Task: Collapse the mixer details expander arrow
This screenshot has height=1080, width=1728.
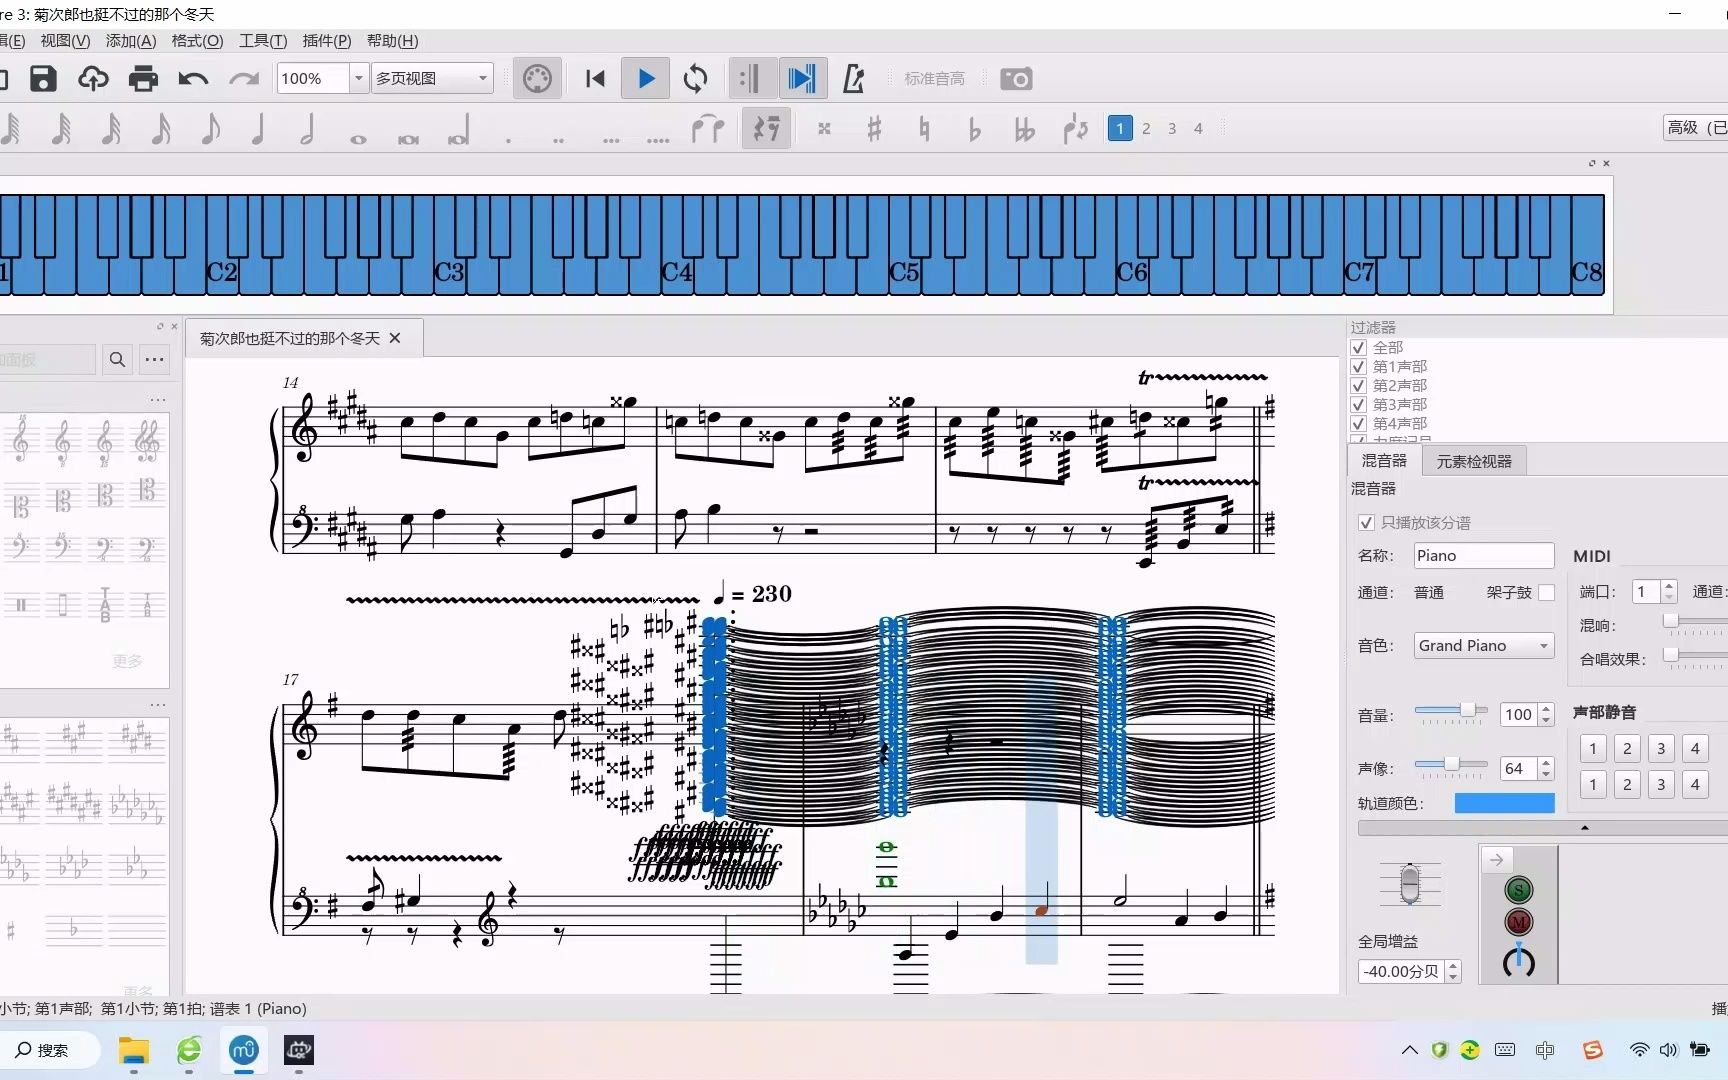Action: pos(1584,828)
